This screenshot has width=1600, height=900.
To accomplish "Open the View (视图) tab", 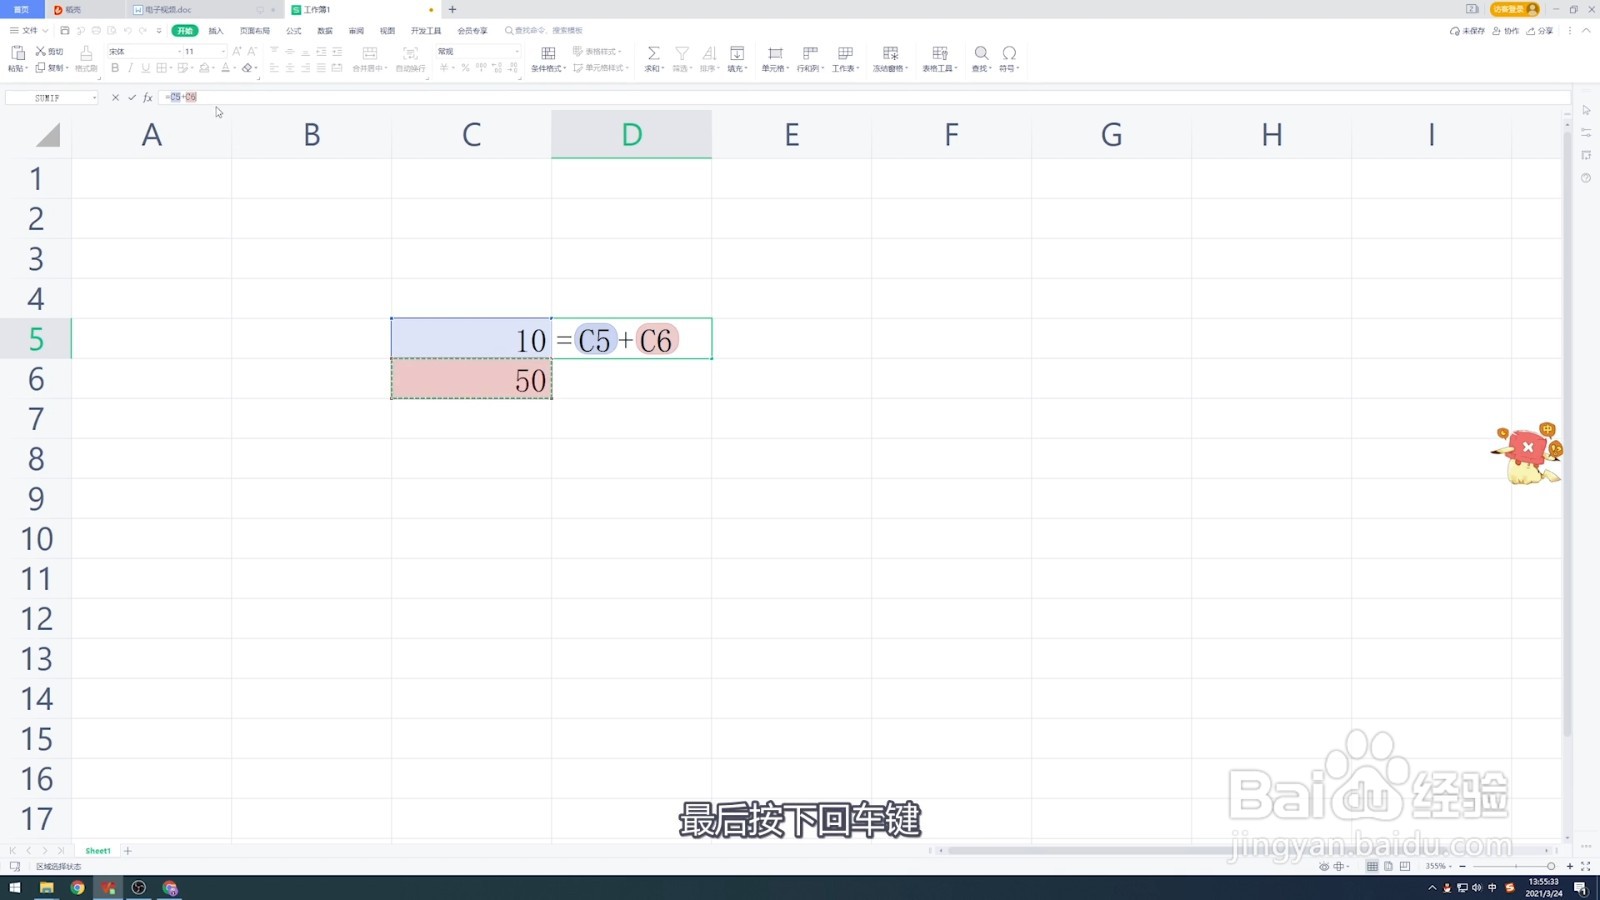I will pos(387,31).
